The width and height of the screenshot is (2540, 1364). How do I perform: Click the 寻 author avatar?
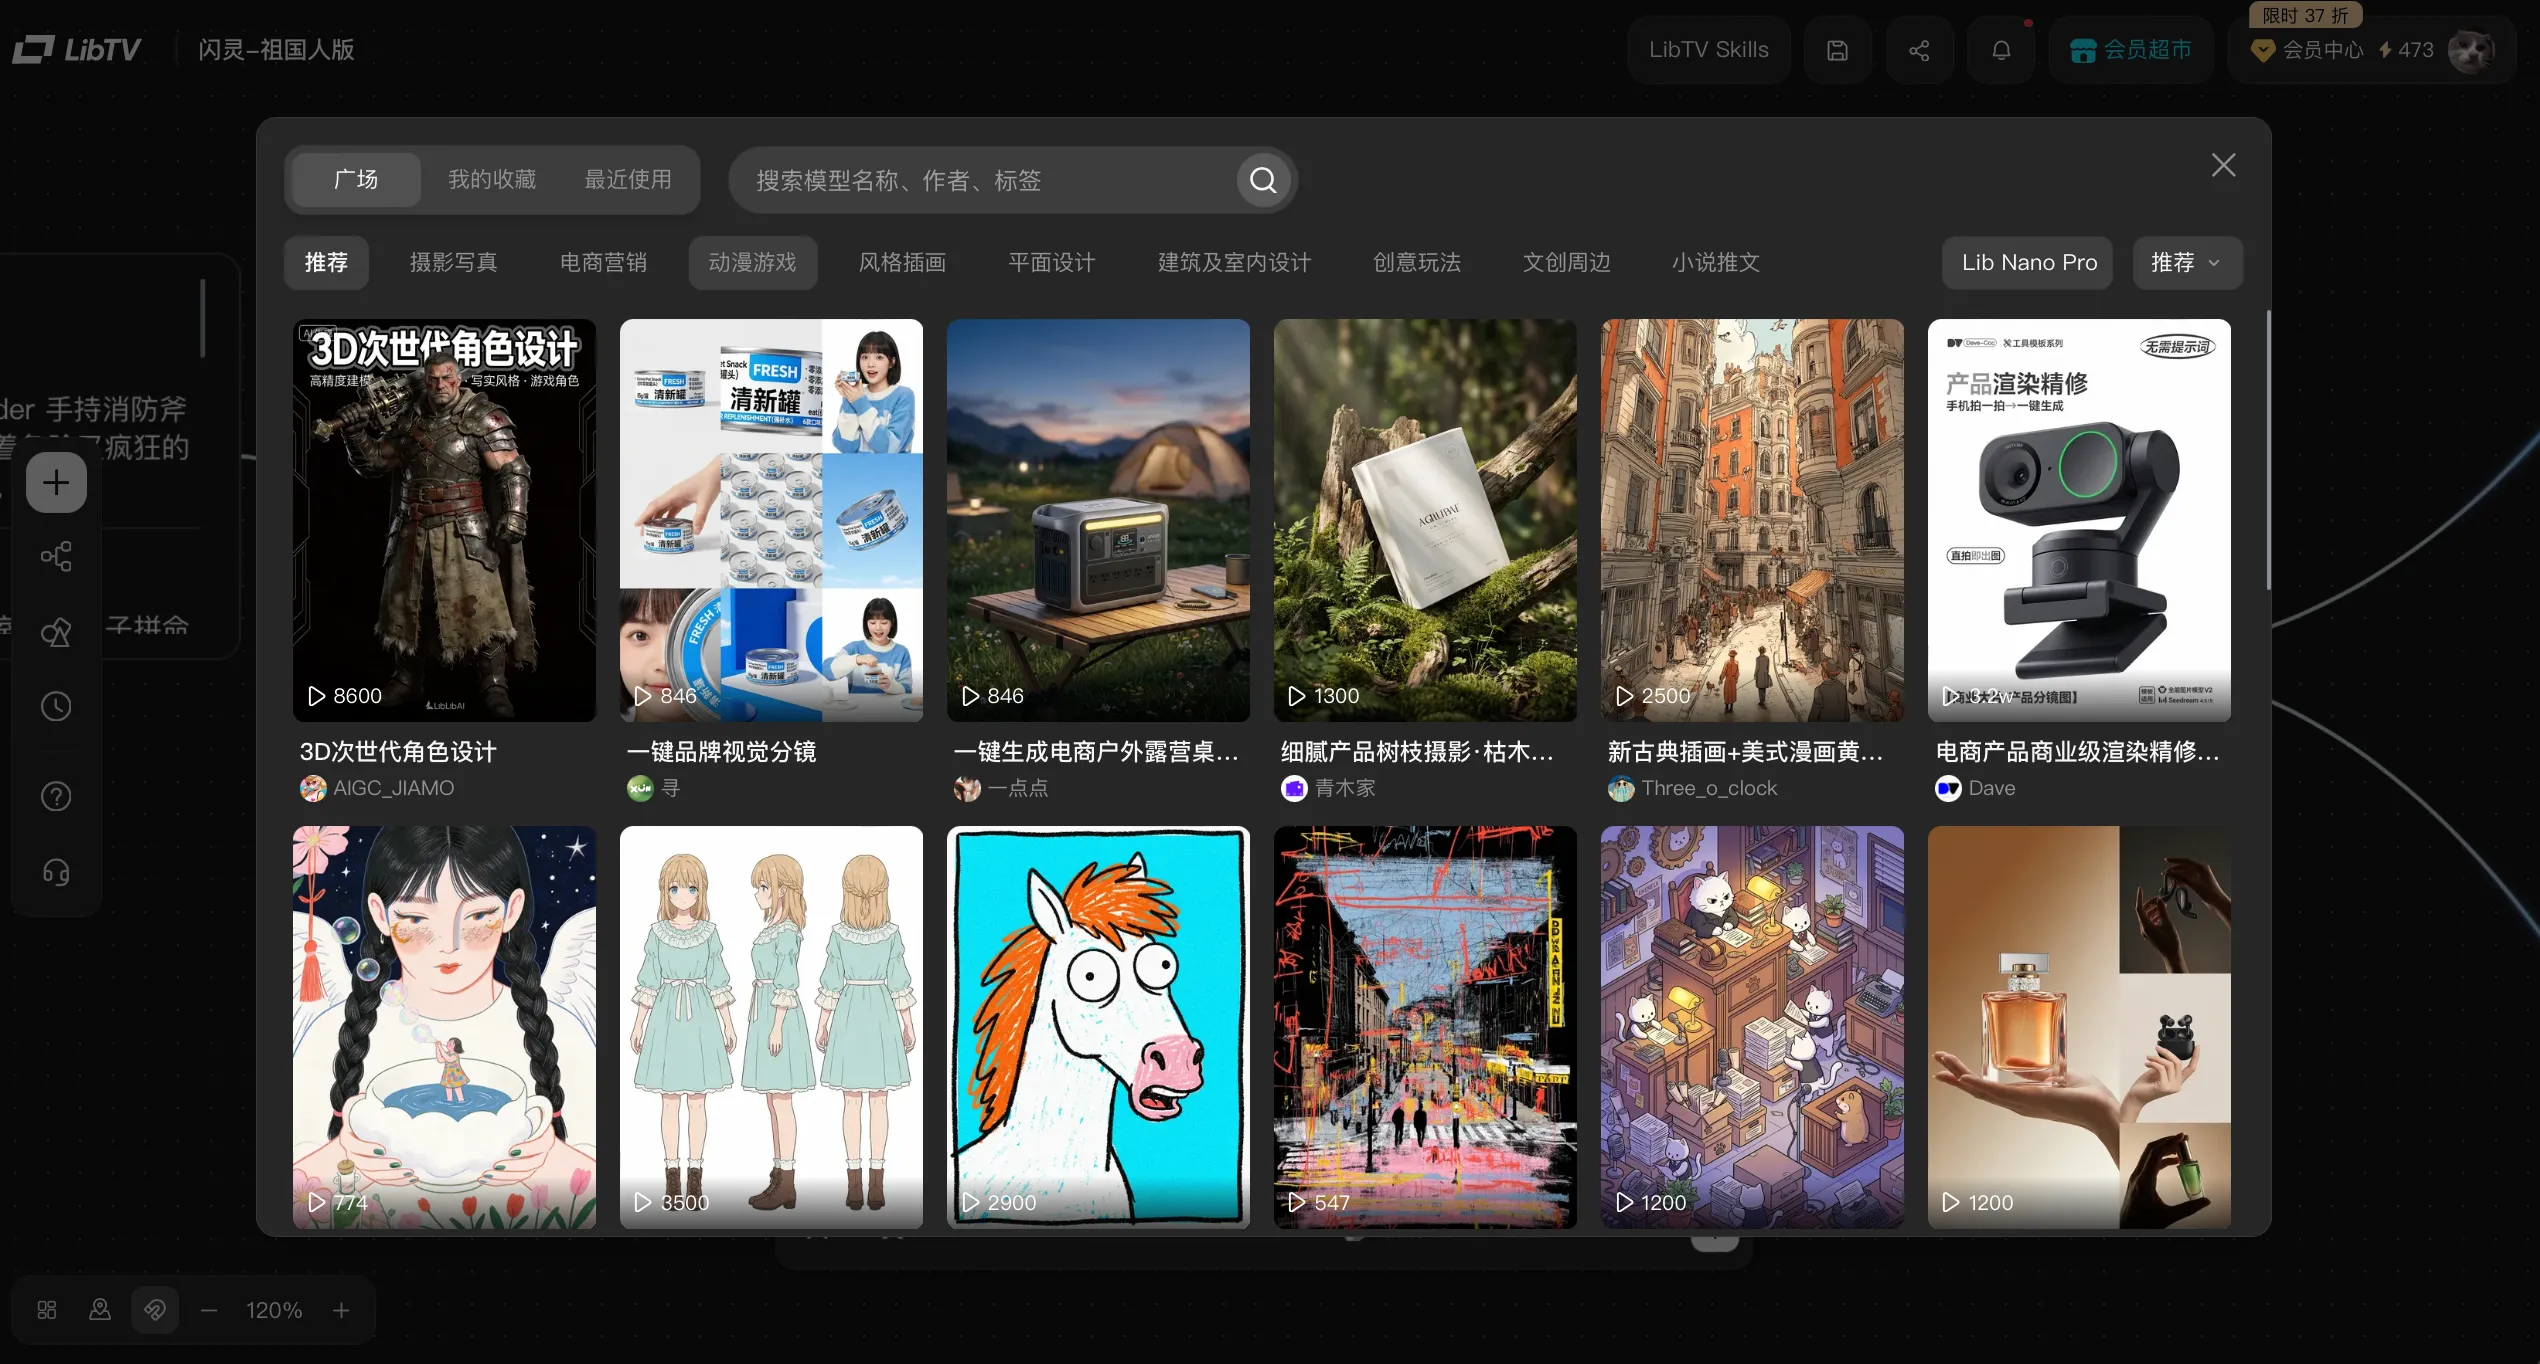pyautogui.click(x=640, y=788)
